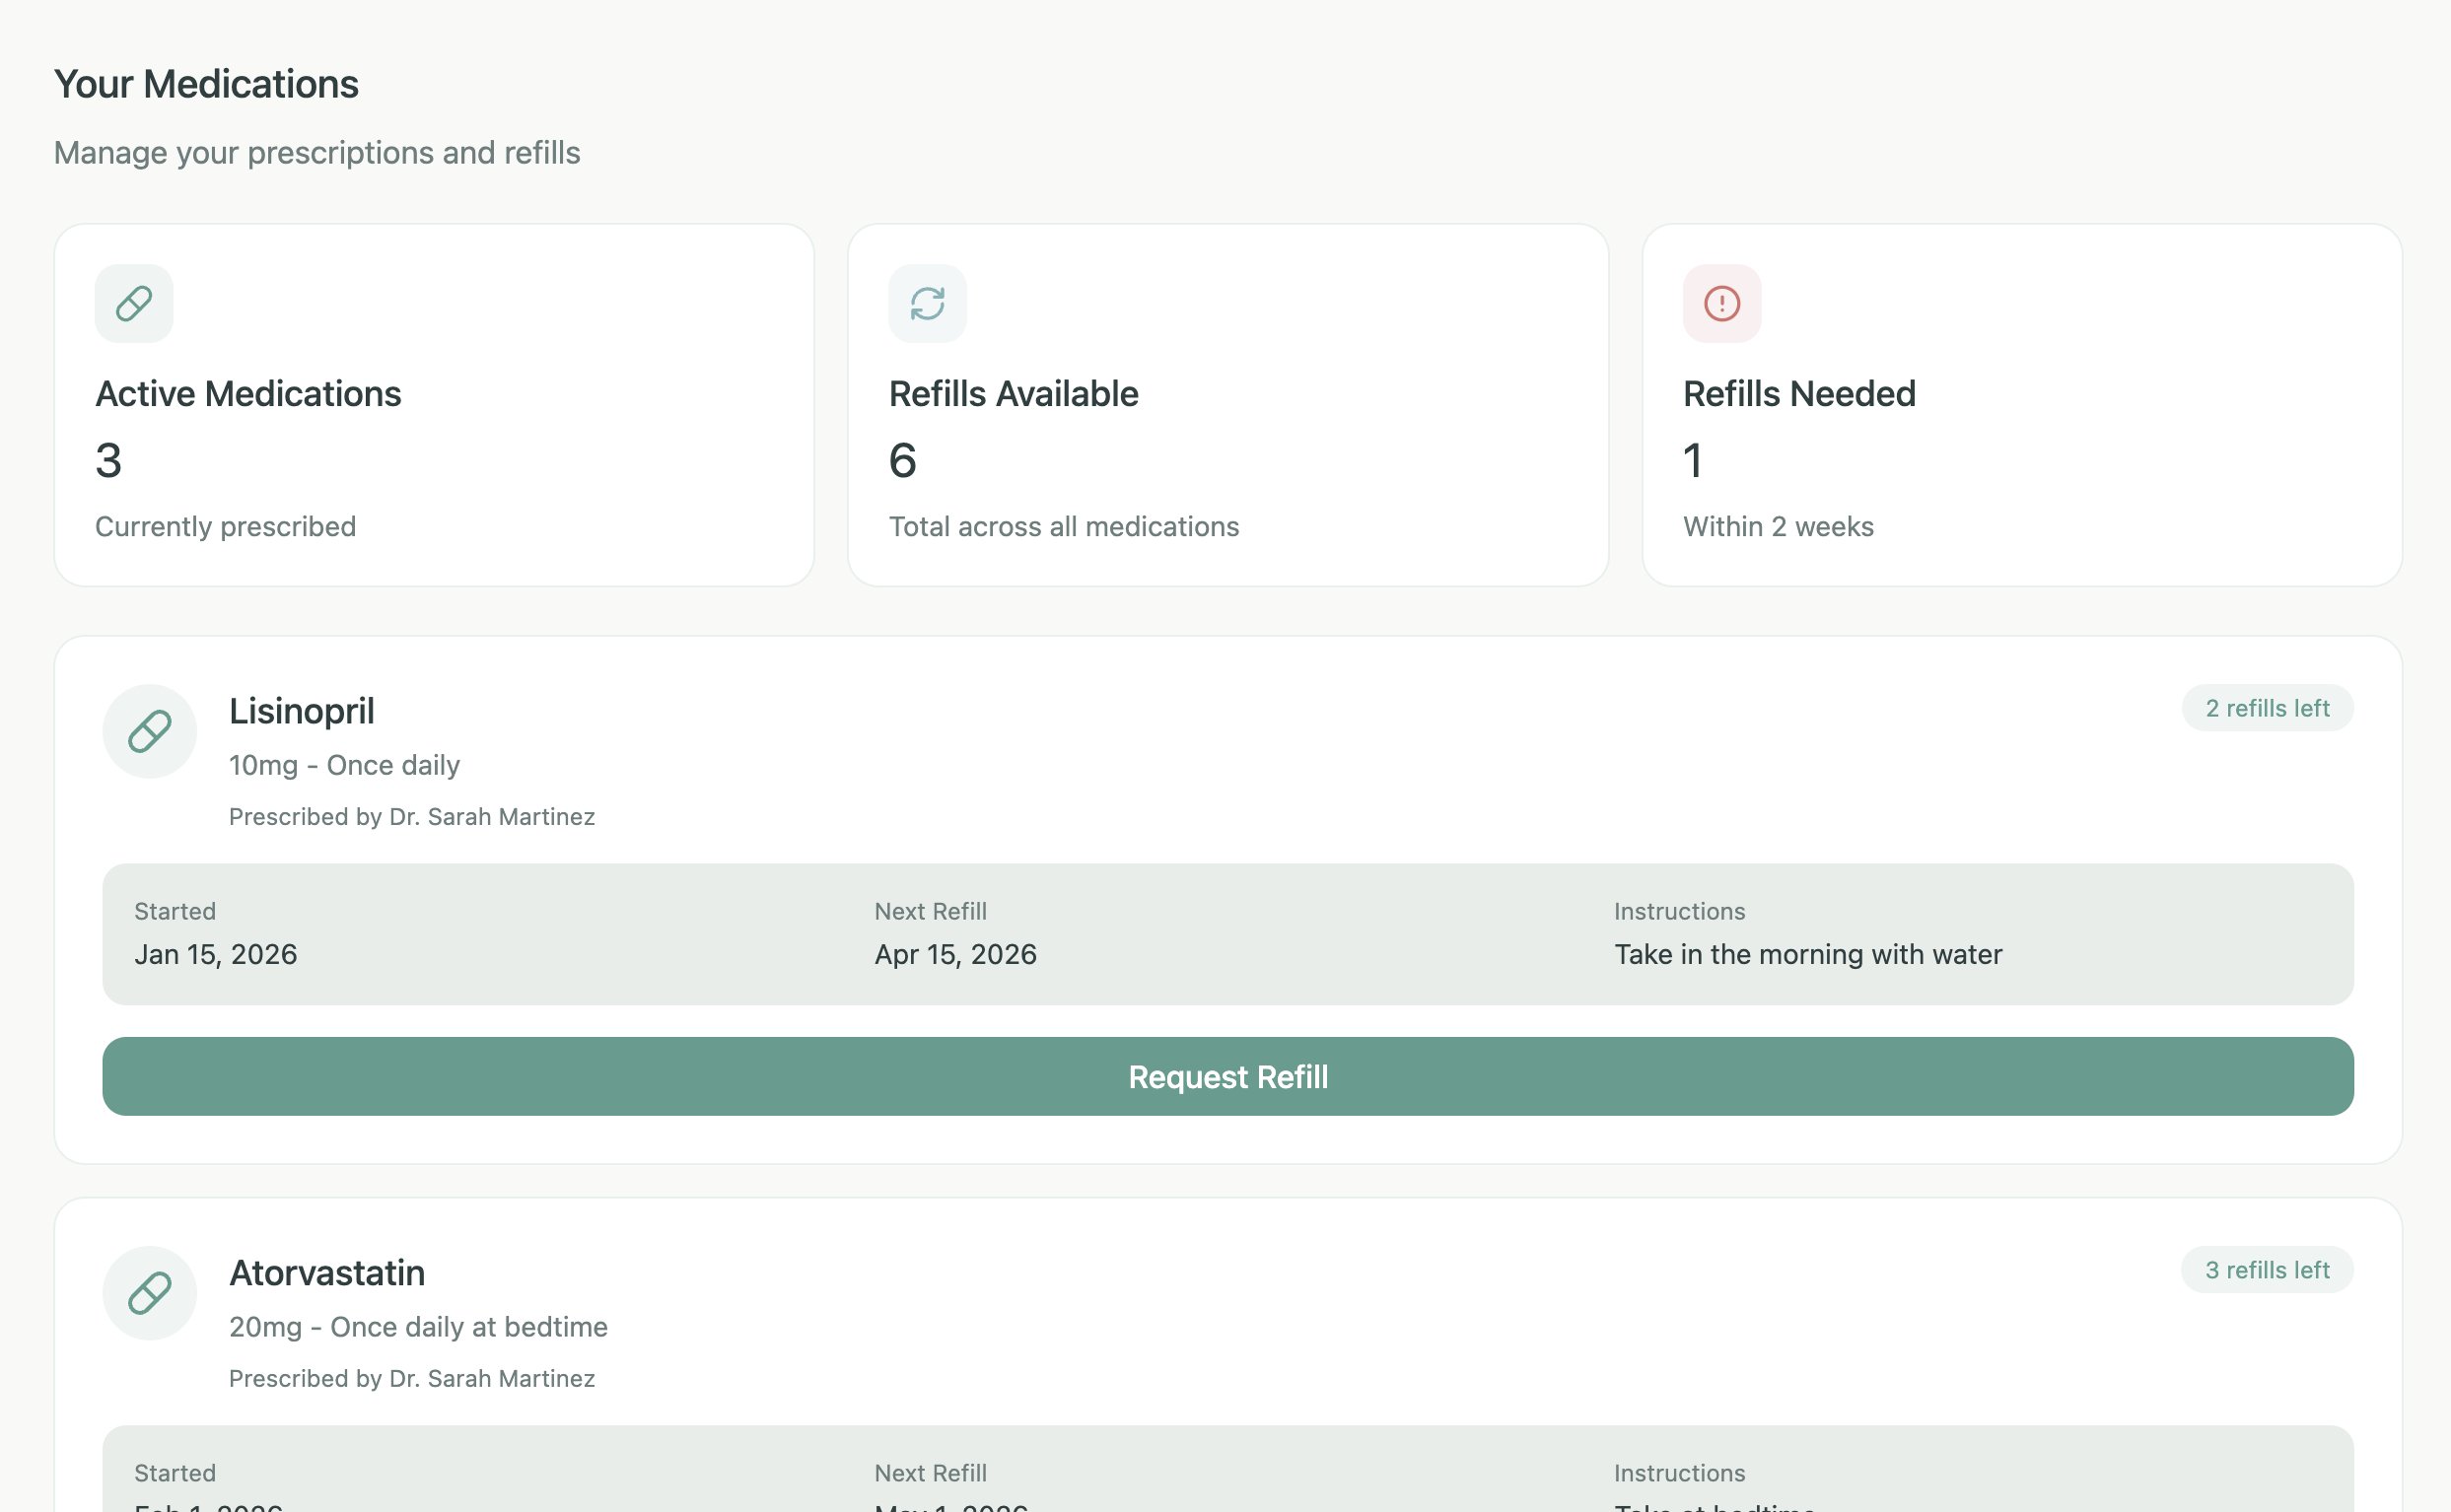The height and width of the screenshot is (1512, 2451).
Task: Click the '3 refills left' badge
Action: 2266,1269
